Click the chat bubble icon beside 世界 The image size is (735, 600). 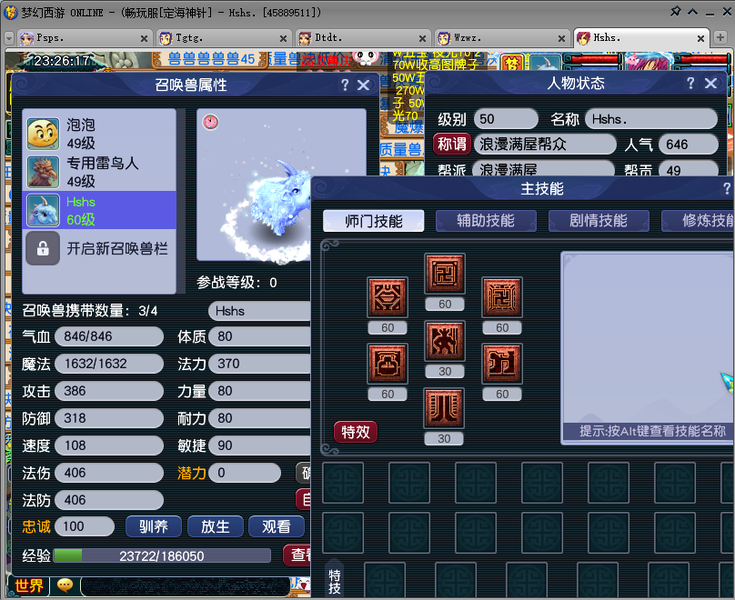[65, 585]
